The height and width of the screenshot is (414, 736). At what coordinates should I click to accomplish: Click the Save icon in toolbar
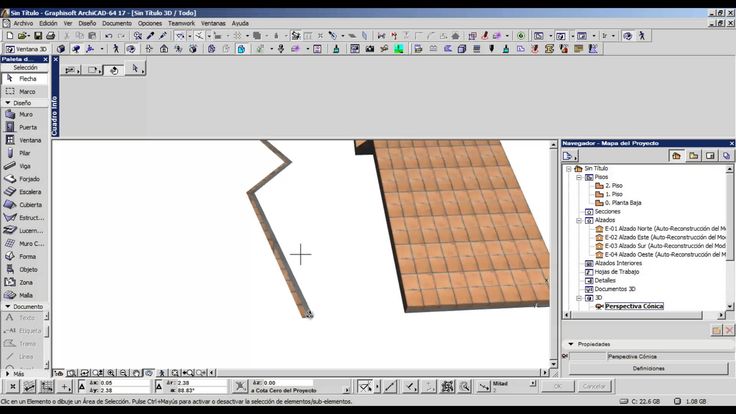pyautogui.click(x=39, y=35)
